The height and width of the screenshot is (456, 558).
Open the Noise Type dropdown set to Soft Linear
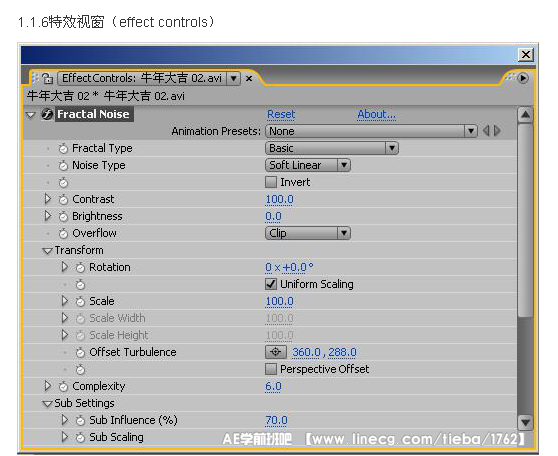coord(308,165)
